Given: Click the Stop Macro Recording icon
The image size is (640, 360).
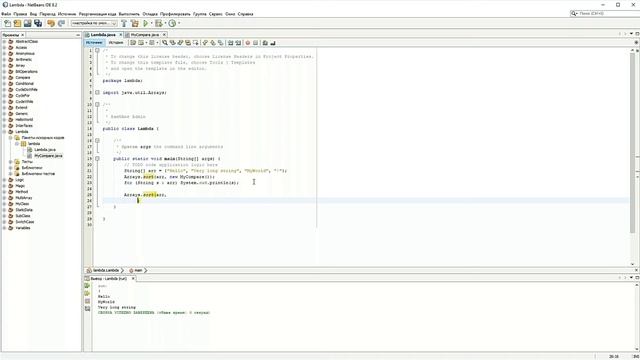Looking at the screenshot, I should click(x=256, y=42).
